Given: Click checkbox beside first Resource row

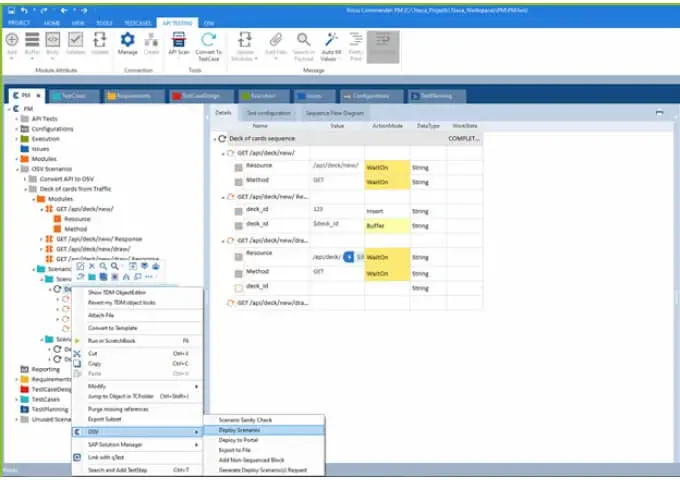Looking at the screenshot, I should 238,166.
